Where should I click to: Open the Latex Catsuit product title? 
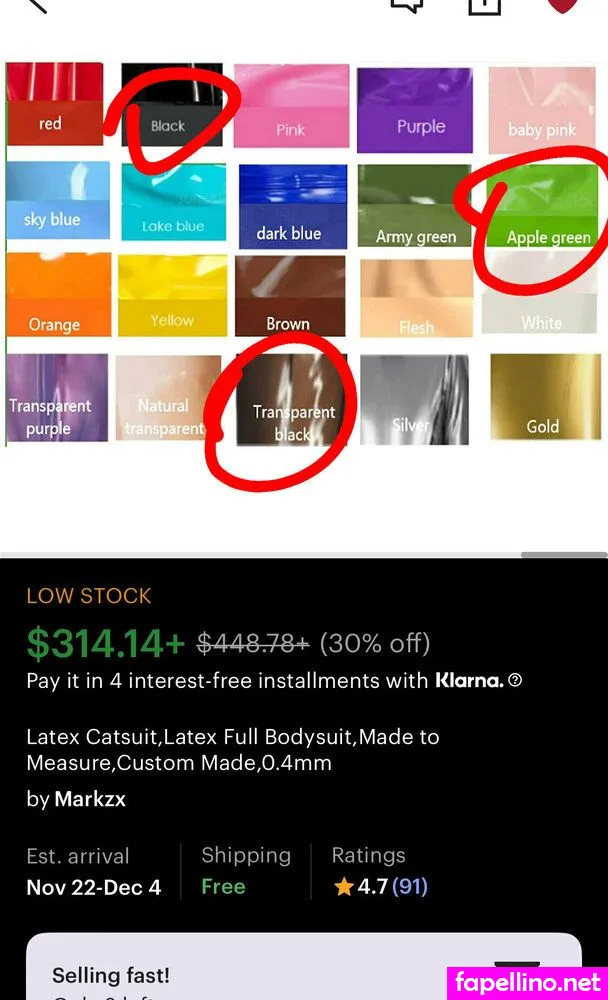click(233, 750)
